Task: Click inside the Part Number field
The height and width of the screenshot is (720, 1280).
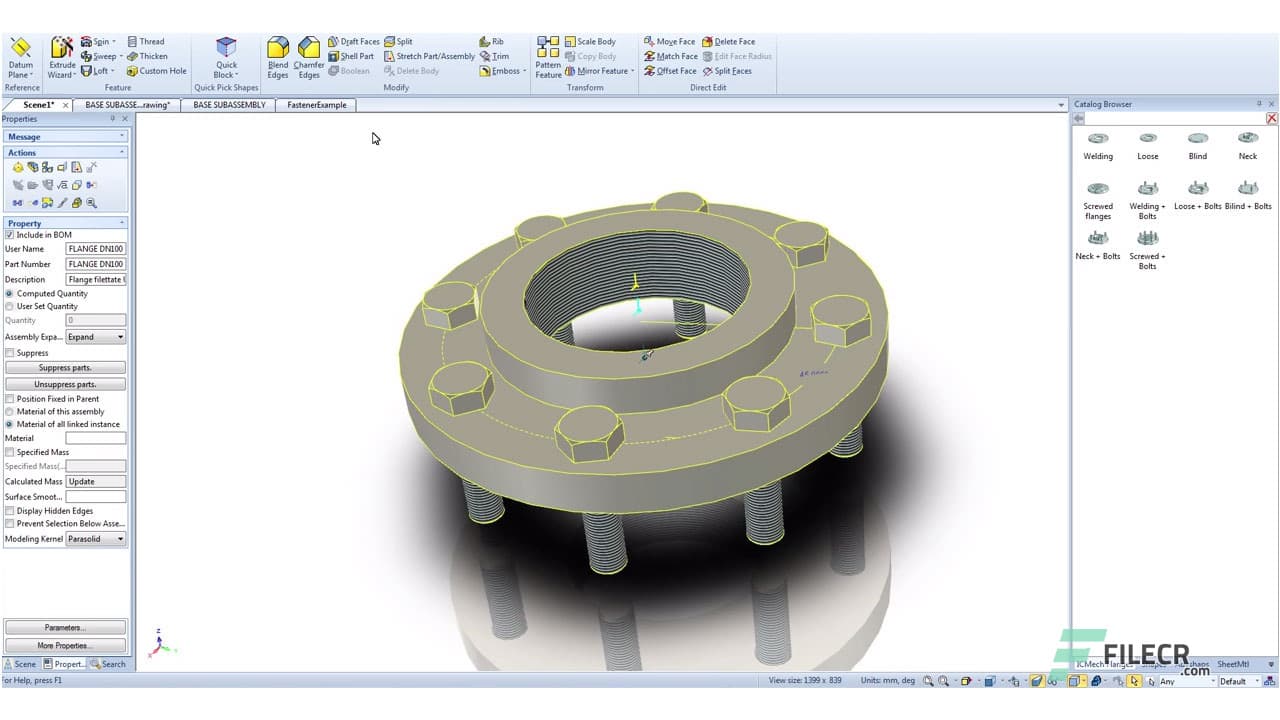Action: 95,263
